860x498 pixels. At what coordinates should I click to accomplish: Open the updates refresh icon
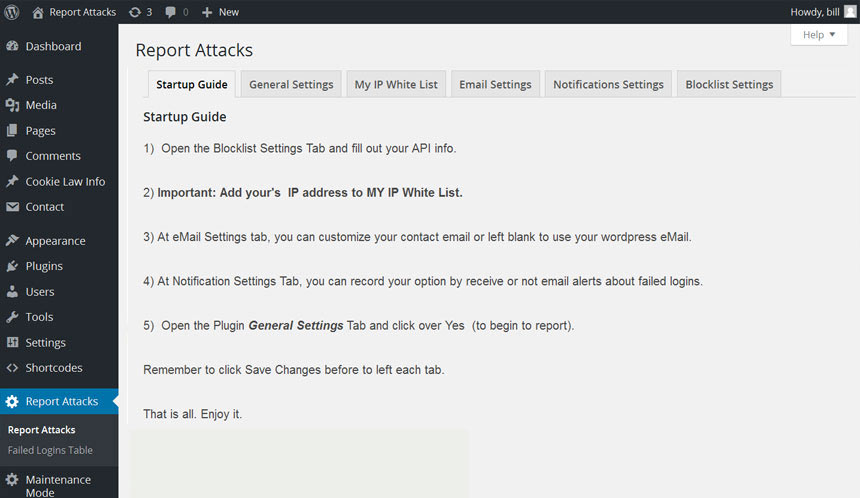click(x=135, y=12)
